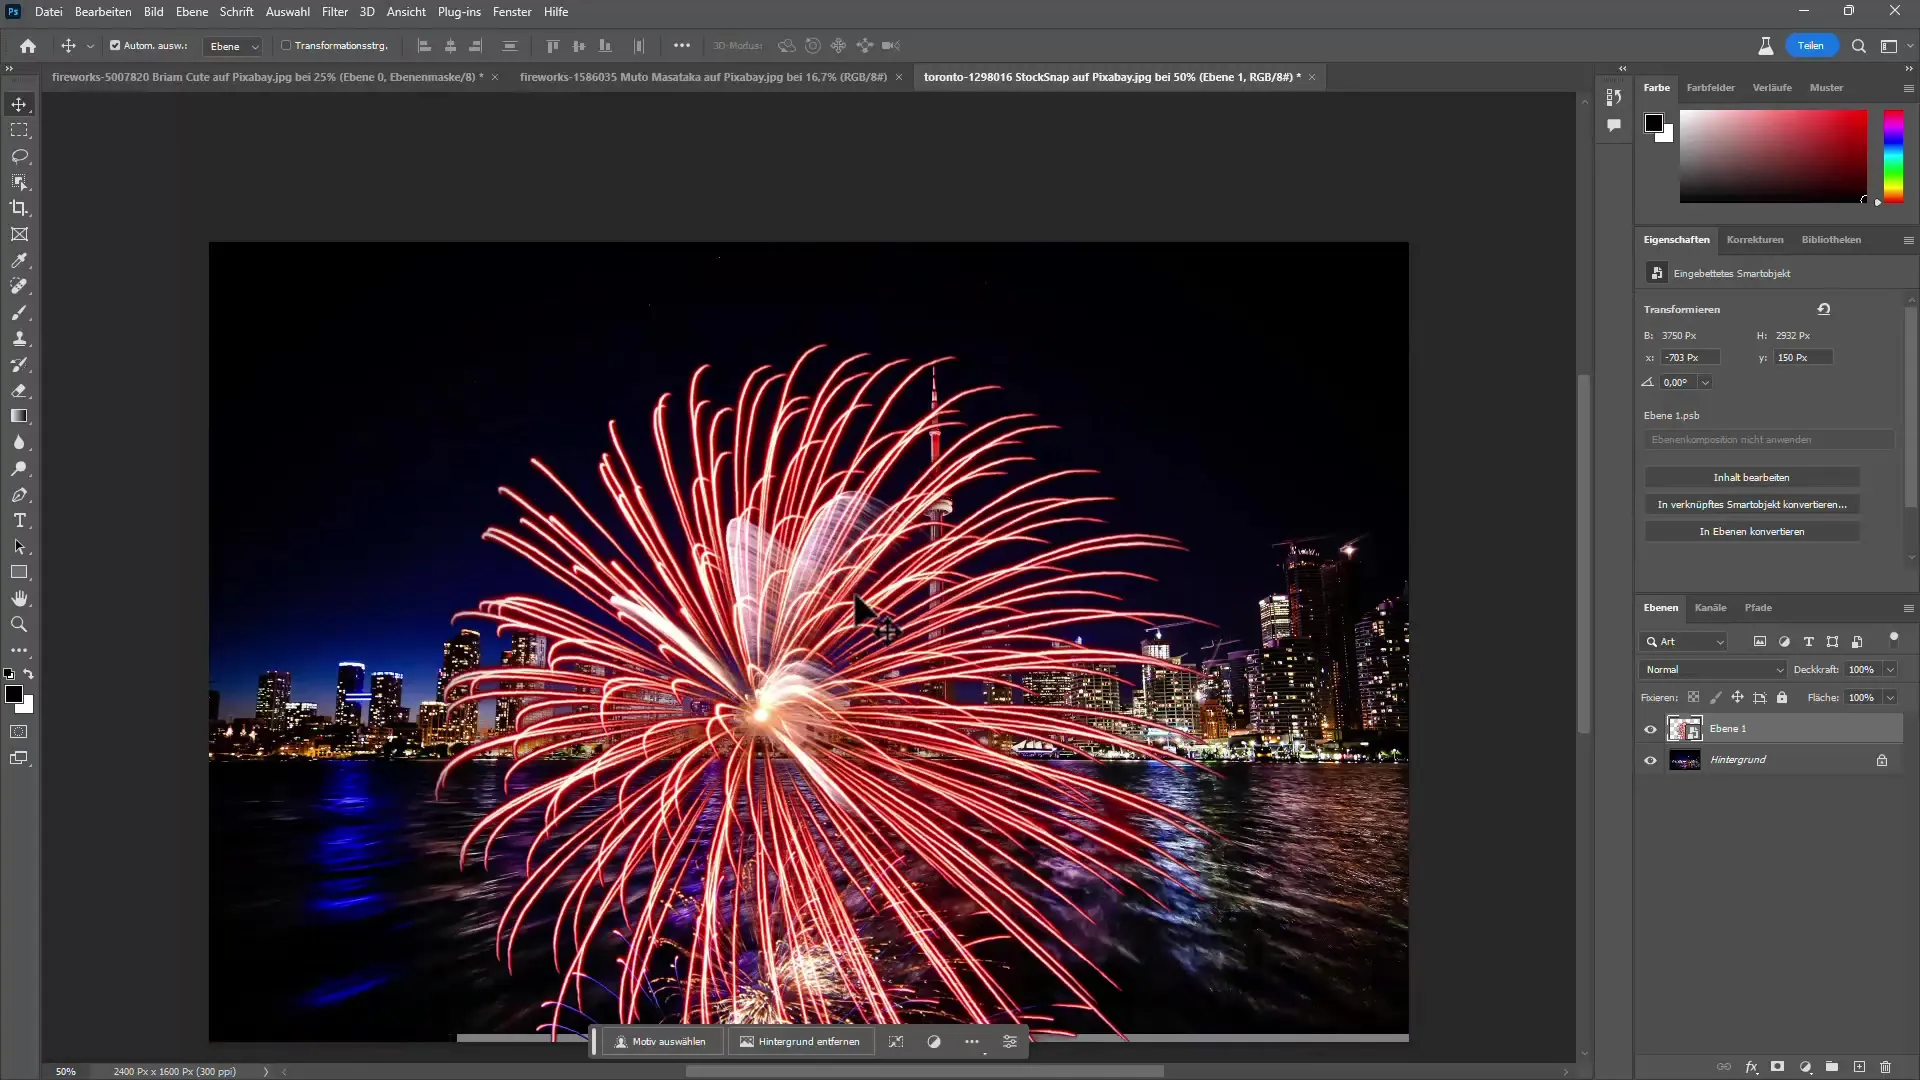Image resolution: width=1920 pixels, height=1080 pixels.
Task: Select the Zoom tool
Action: [18, 625]
